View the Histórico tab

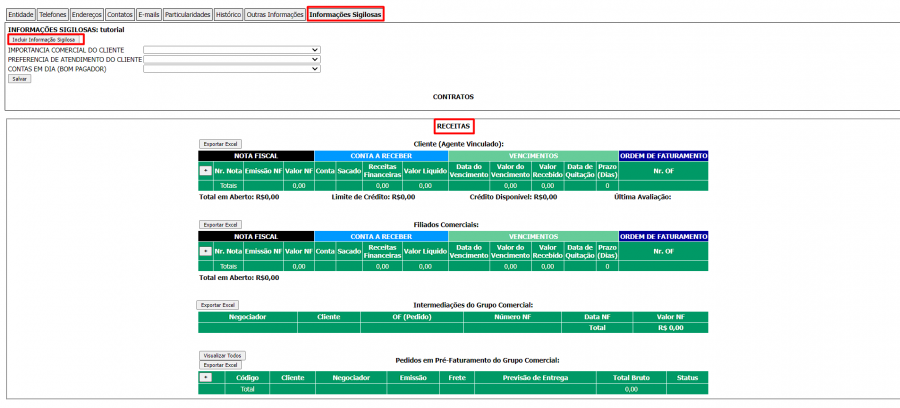228,15
